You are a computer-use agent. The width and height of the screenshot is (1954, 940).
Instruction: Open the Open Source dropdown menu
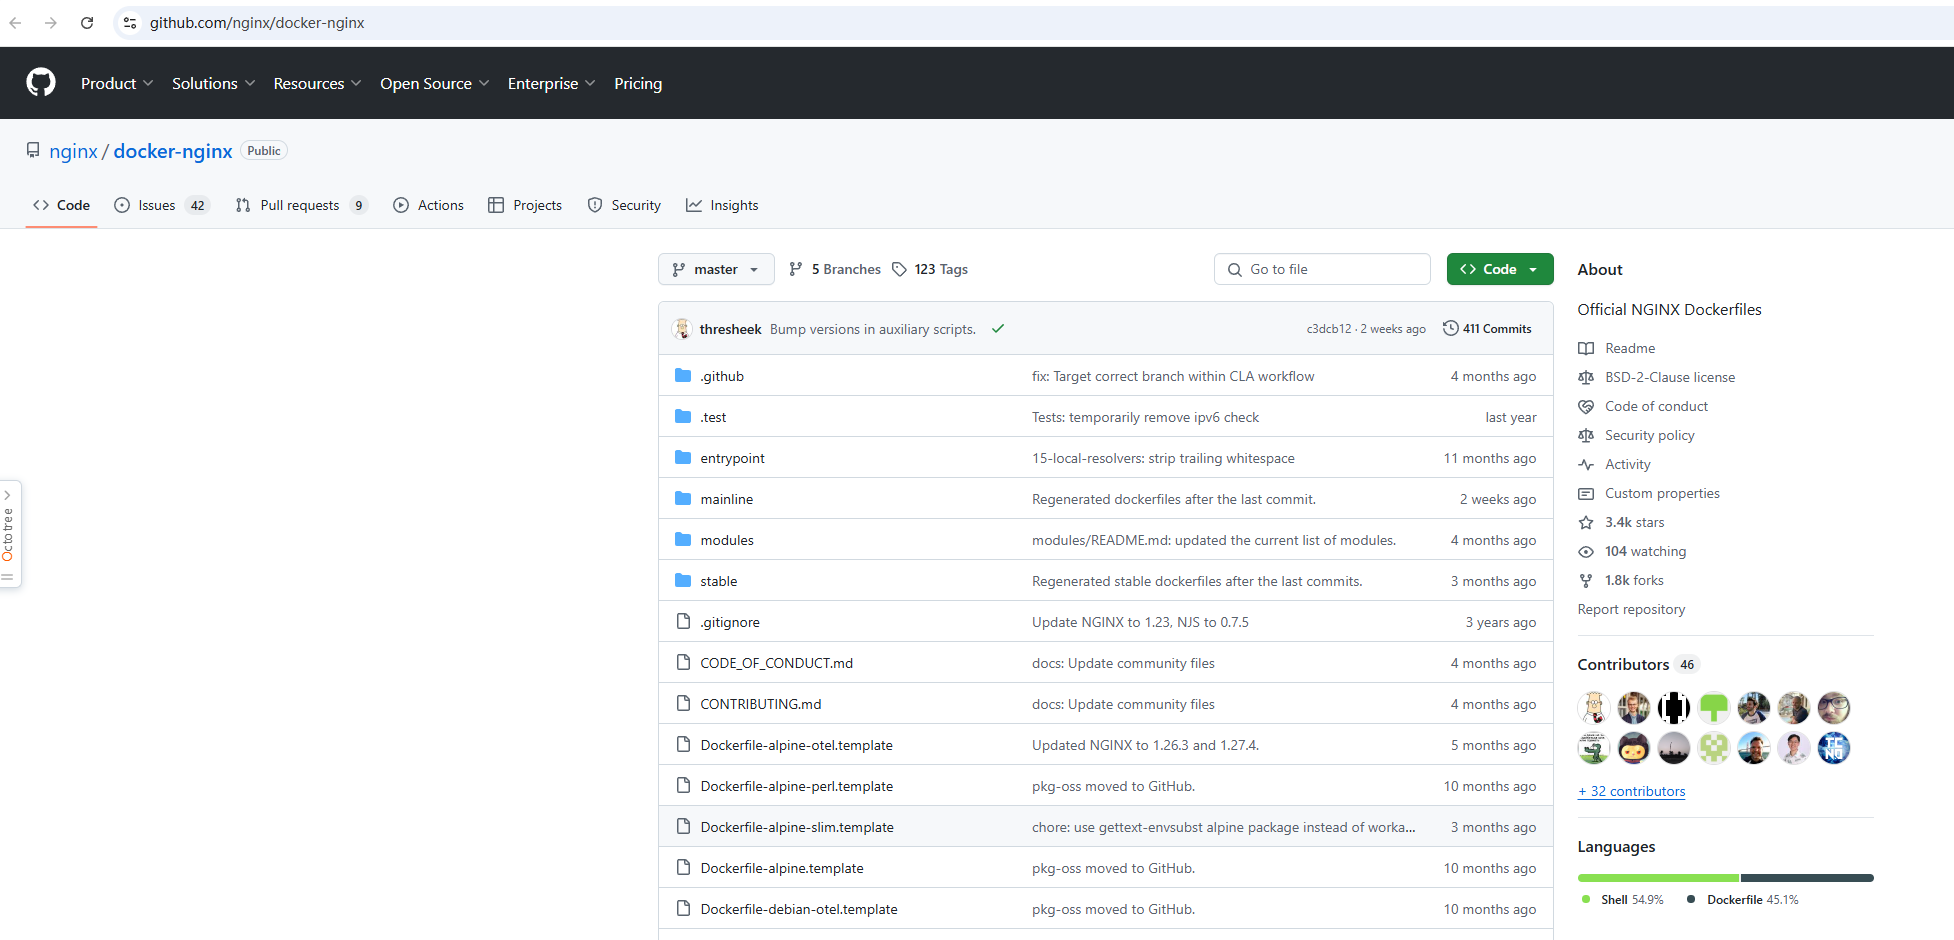[x=434, y=83]
